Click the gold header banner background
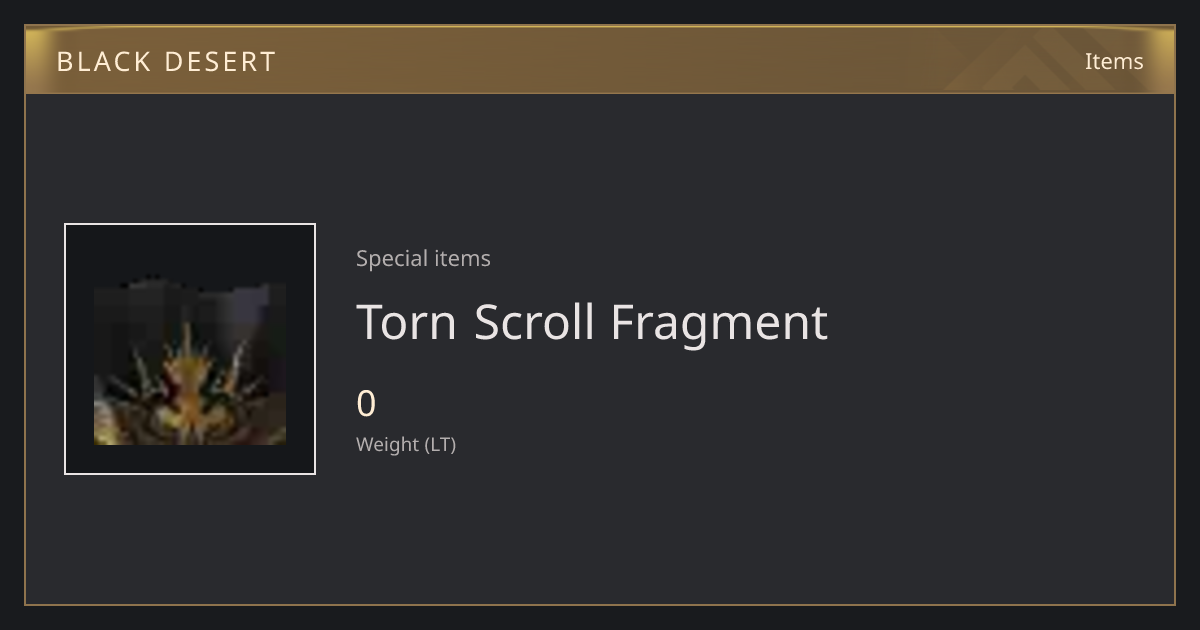 coord(600,60)
